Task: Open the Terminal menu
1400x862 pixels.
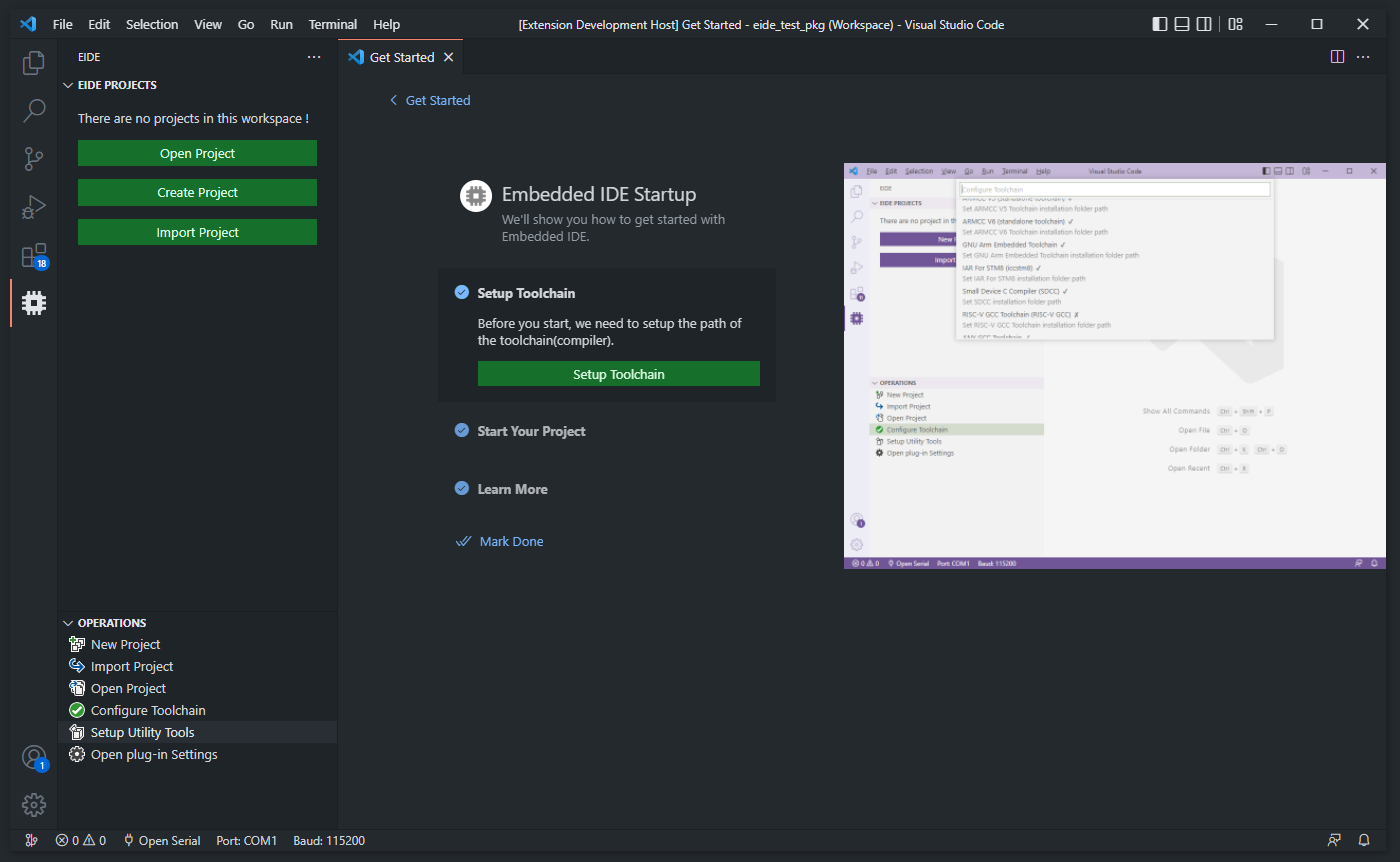Action: 333,24
